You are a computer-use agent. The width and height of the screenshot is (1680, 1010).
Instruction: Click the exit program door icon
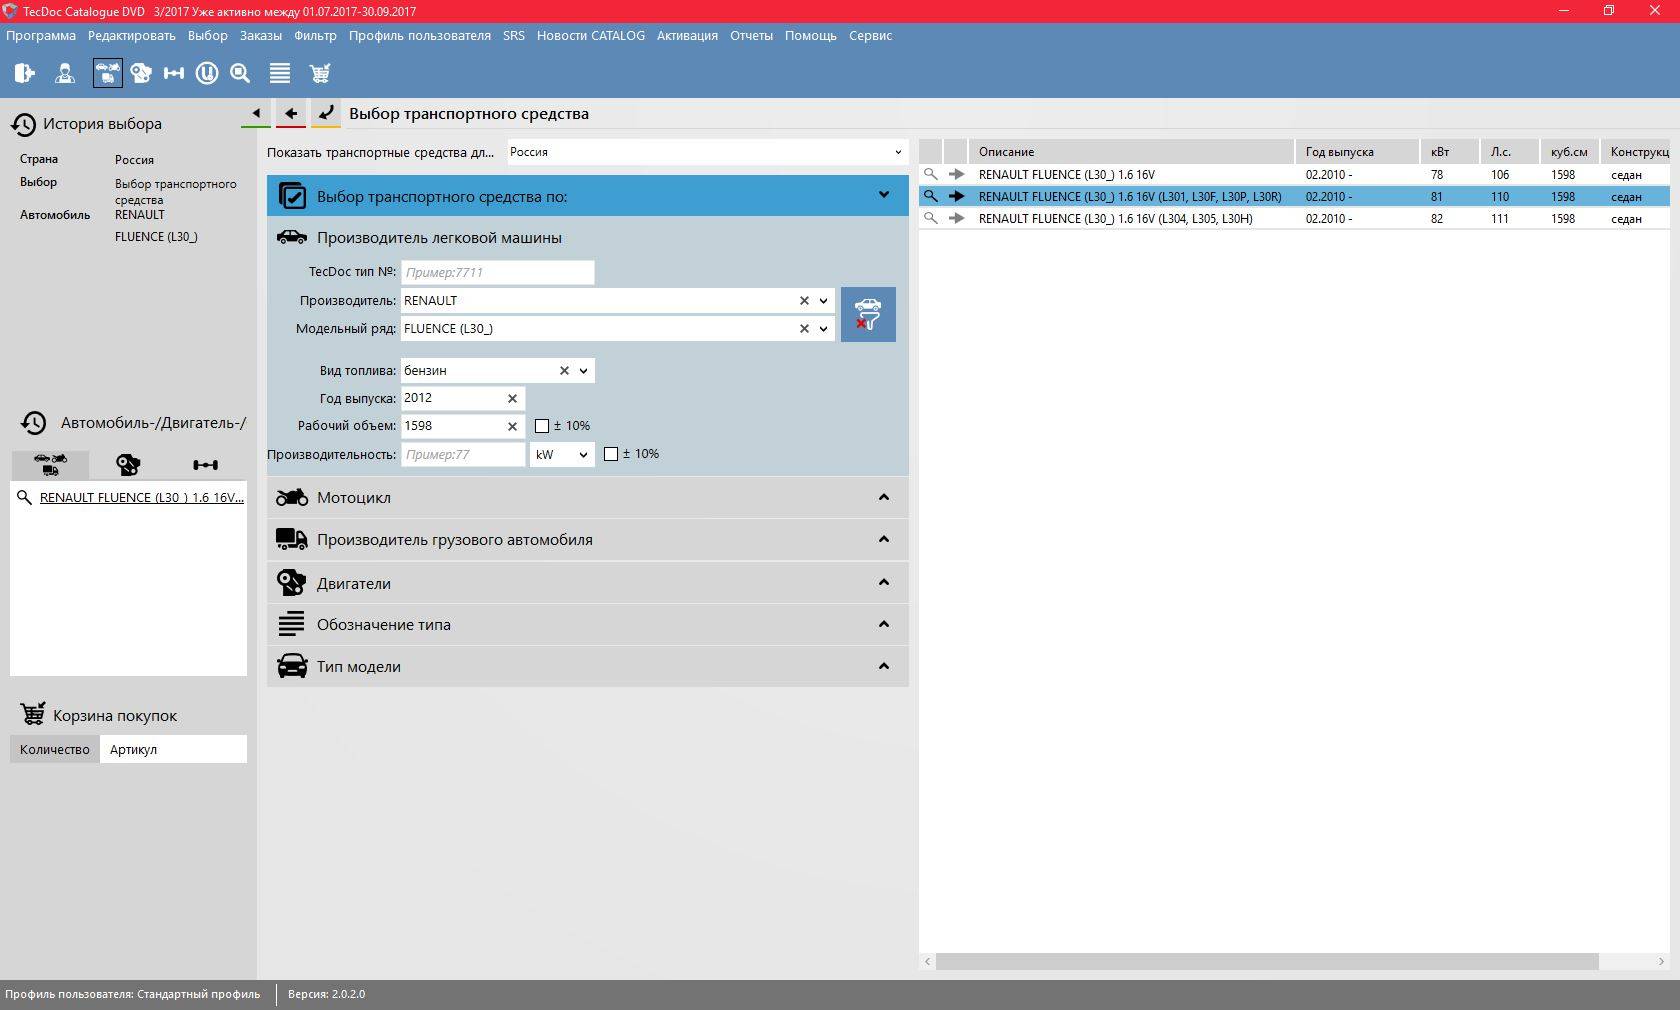pyautogui.click(x=25, y=73)
